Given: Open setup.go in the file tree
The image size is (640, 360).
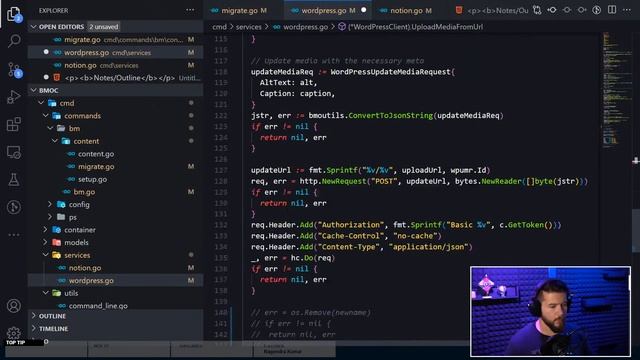Looking at the screenshot, I should click(x=116, y=179).
